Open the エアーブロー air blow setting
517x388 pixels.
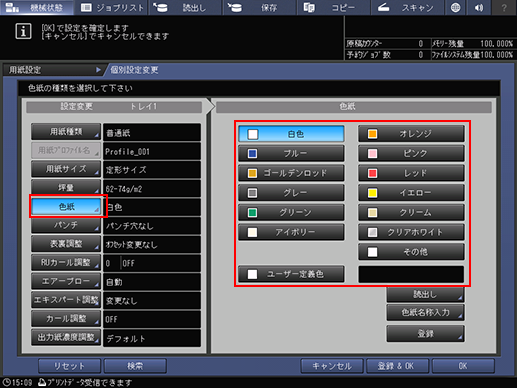pos(66,281)
